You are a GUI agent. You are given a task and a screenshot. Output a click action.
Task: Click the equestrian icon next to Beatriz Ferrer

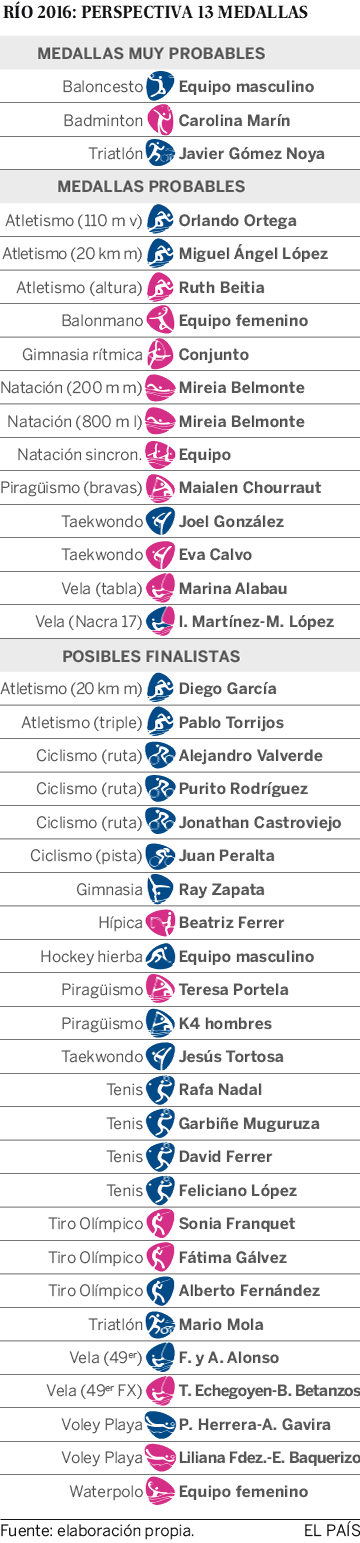(x=160, y=922)
